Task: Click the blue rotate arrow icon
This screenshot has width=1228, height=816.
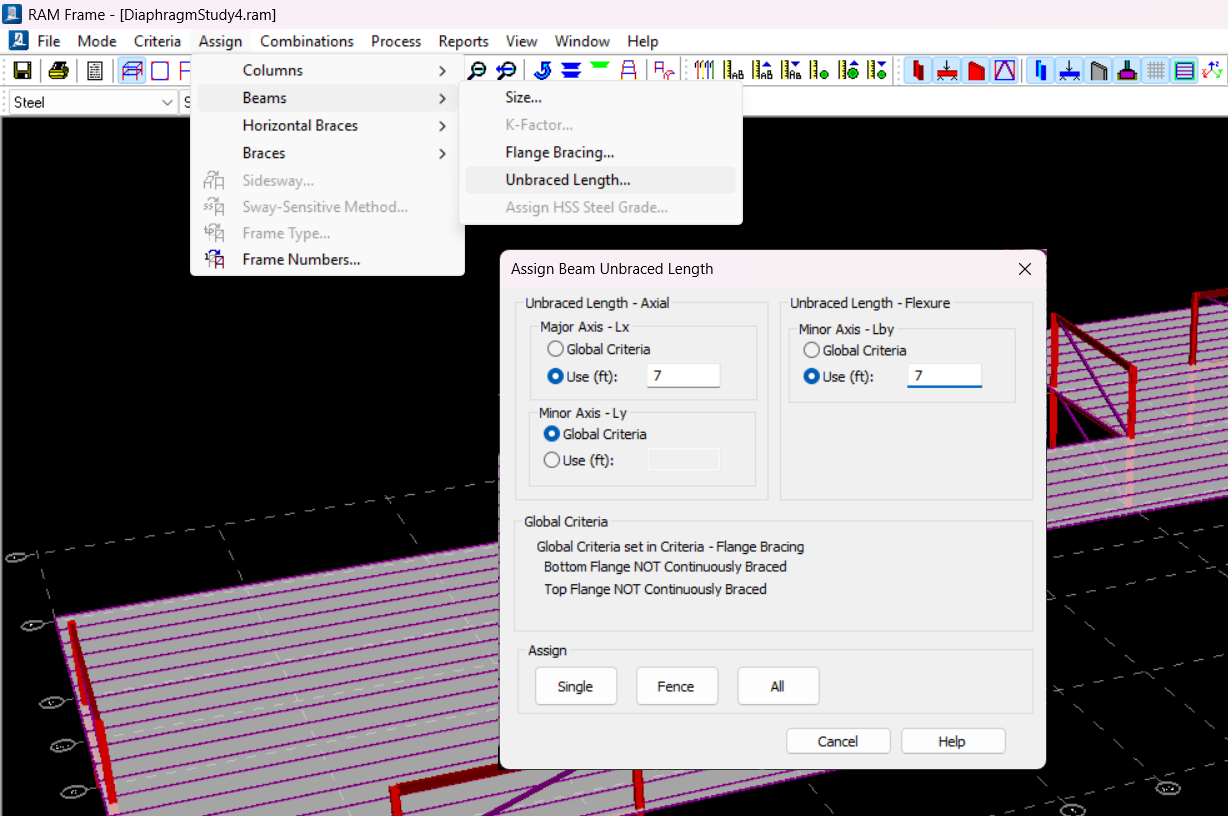Action: point(543,71)
